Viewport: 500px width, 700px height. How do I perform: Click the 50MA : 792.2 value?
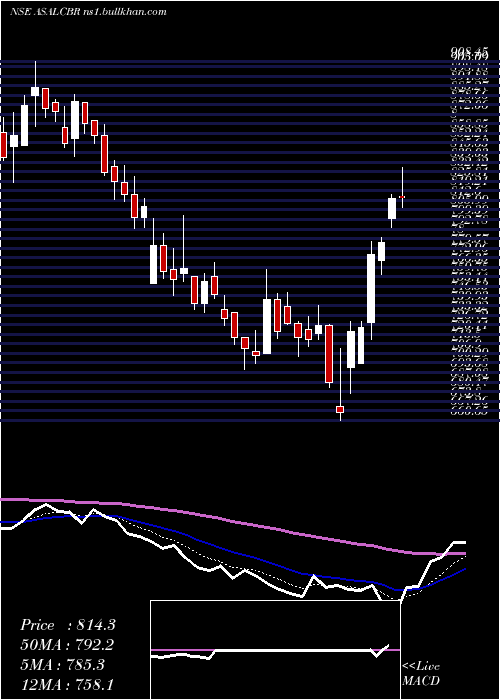tap(67, 645)
